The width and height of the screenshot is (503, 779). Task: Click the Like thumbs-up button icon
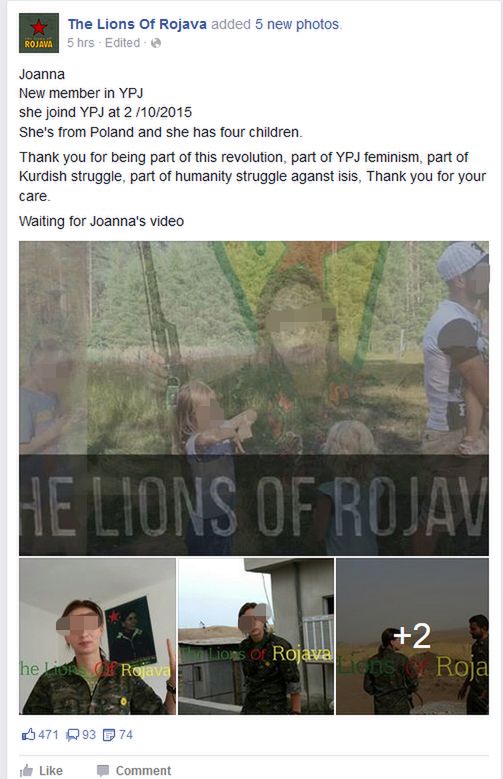[x=26, y=771]
